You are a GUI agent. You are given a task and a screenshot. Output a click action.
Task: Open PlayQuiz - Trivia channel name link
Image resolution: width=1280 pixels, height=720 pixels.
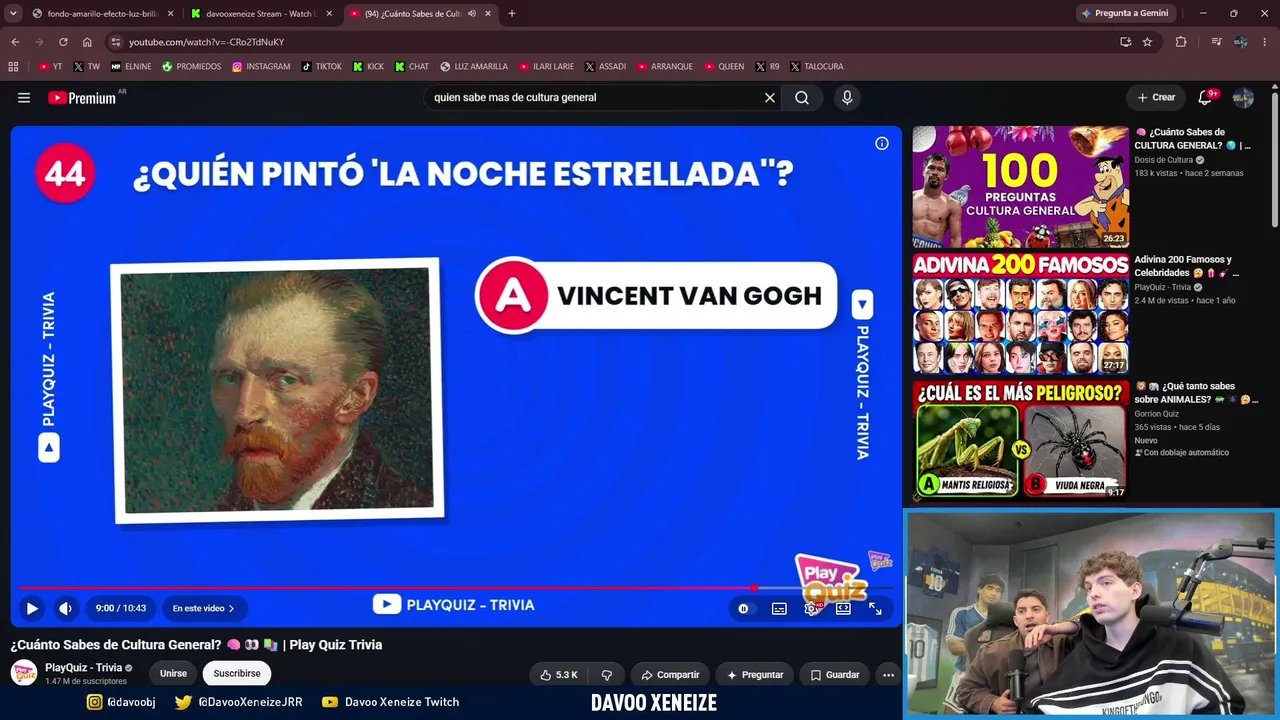[x=83, y=667]
